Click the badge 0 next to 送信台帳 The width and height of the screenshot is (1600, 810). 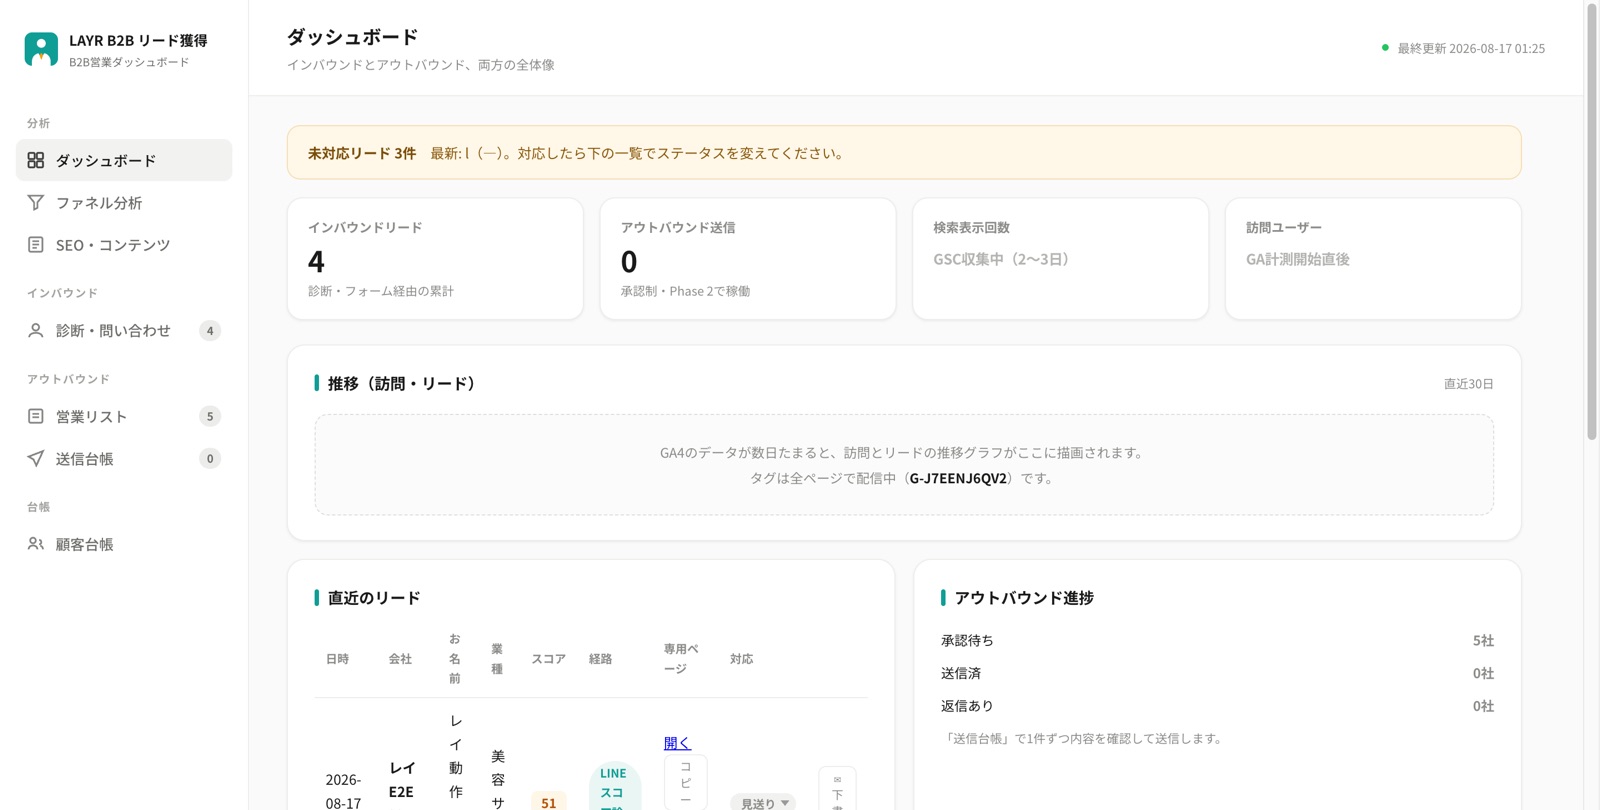[x=210, y=458]
